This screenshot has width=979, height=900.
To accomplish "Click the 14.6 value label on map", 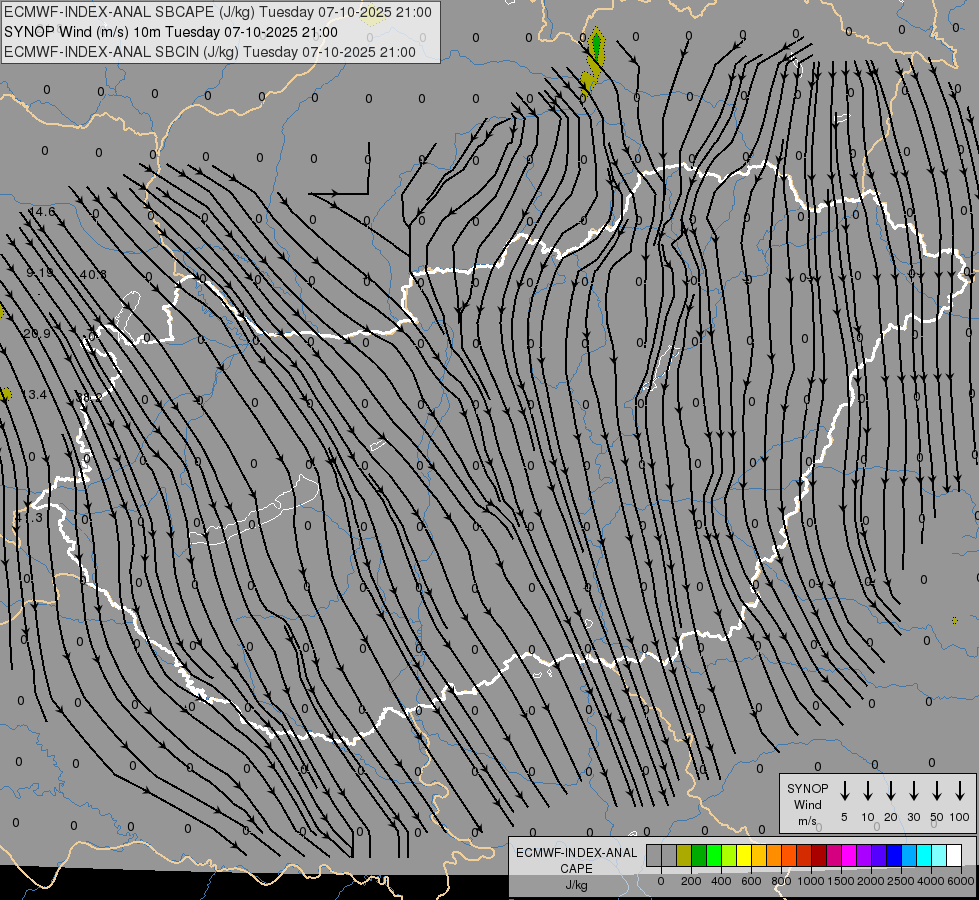I will click(42, 212).
